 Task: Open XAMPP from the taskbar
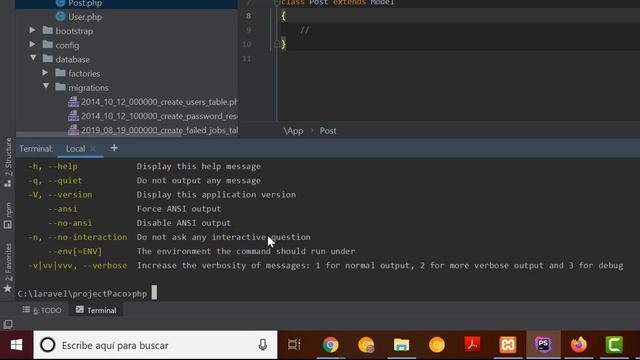pos(508,345)
